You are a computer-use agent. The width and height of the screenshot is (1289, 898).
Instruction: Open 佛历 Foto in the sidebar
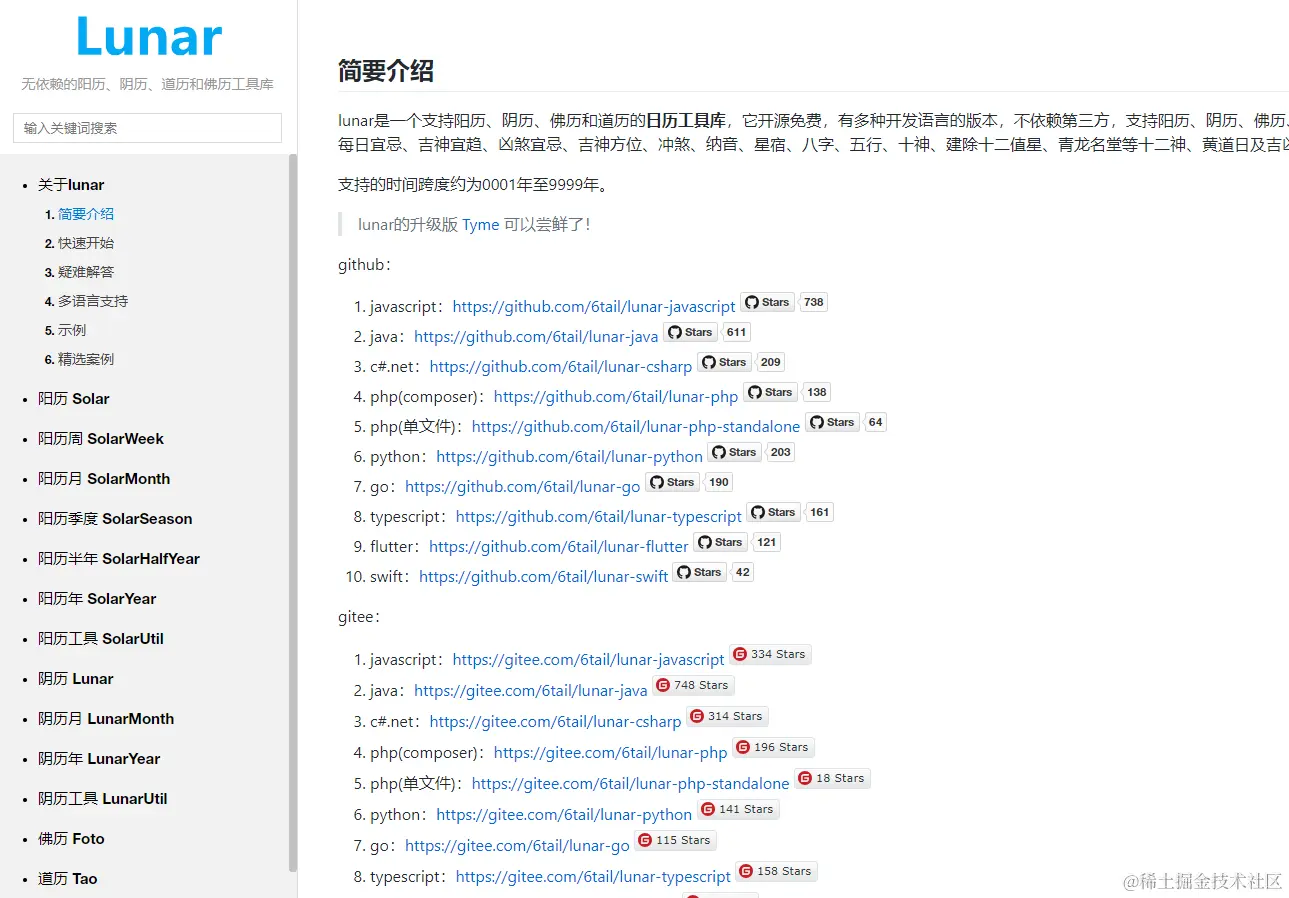[x=71, y=839]
